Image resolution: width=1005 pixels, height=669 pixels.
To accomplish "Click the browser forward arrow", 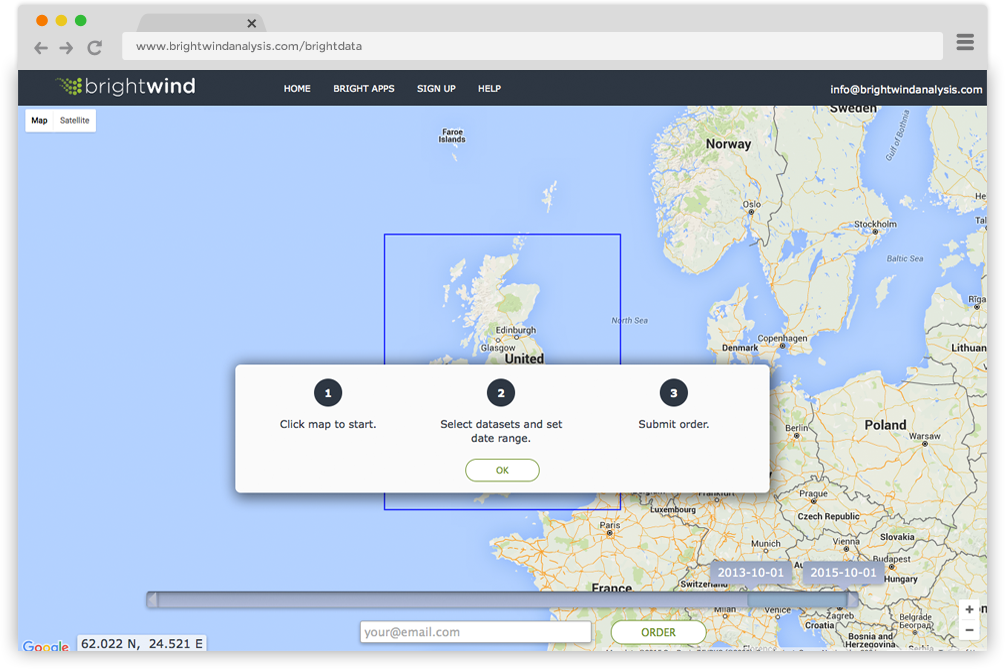I will pos(67,47).
